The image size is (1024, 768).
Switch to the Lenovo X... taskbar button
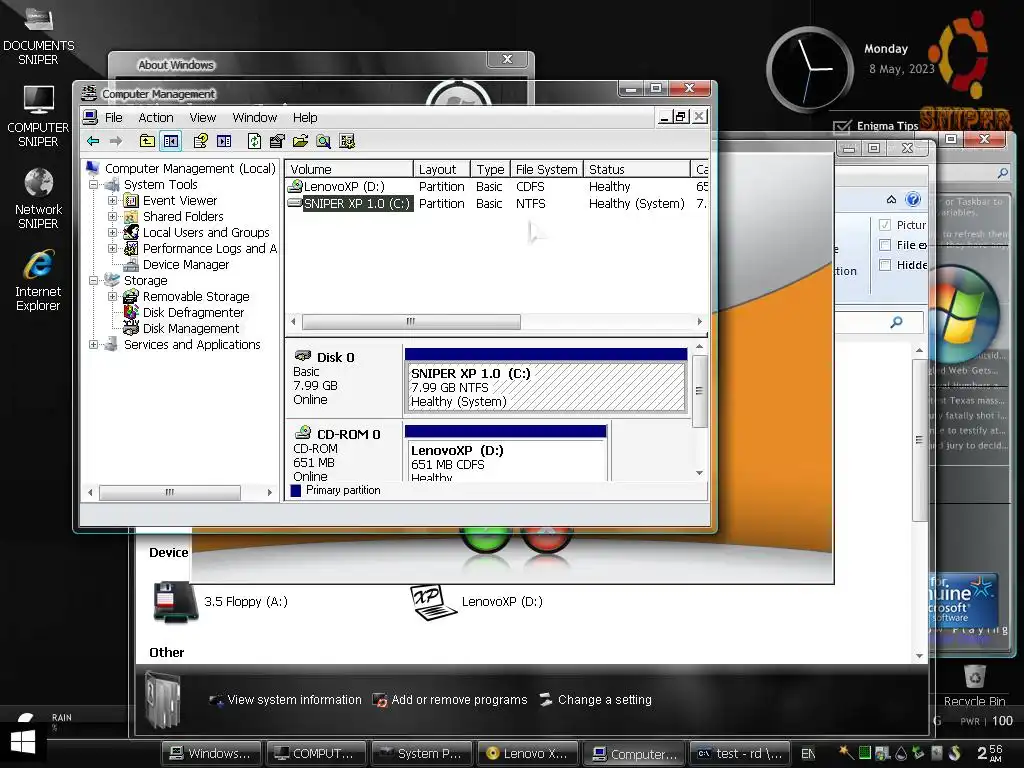point(528,753)
